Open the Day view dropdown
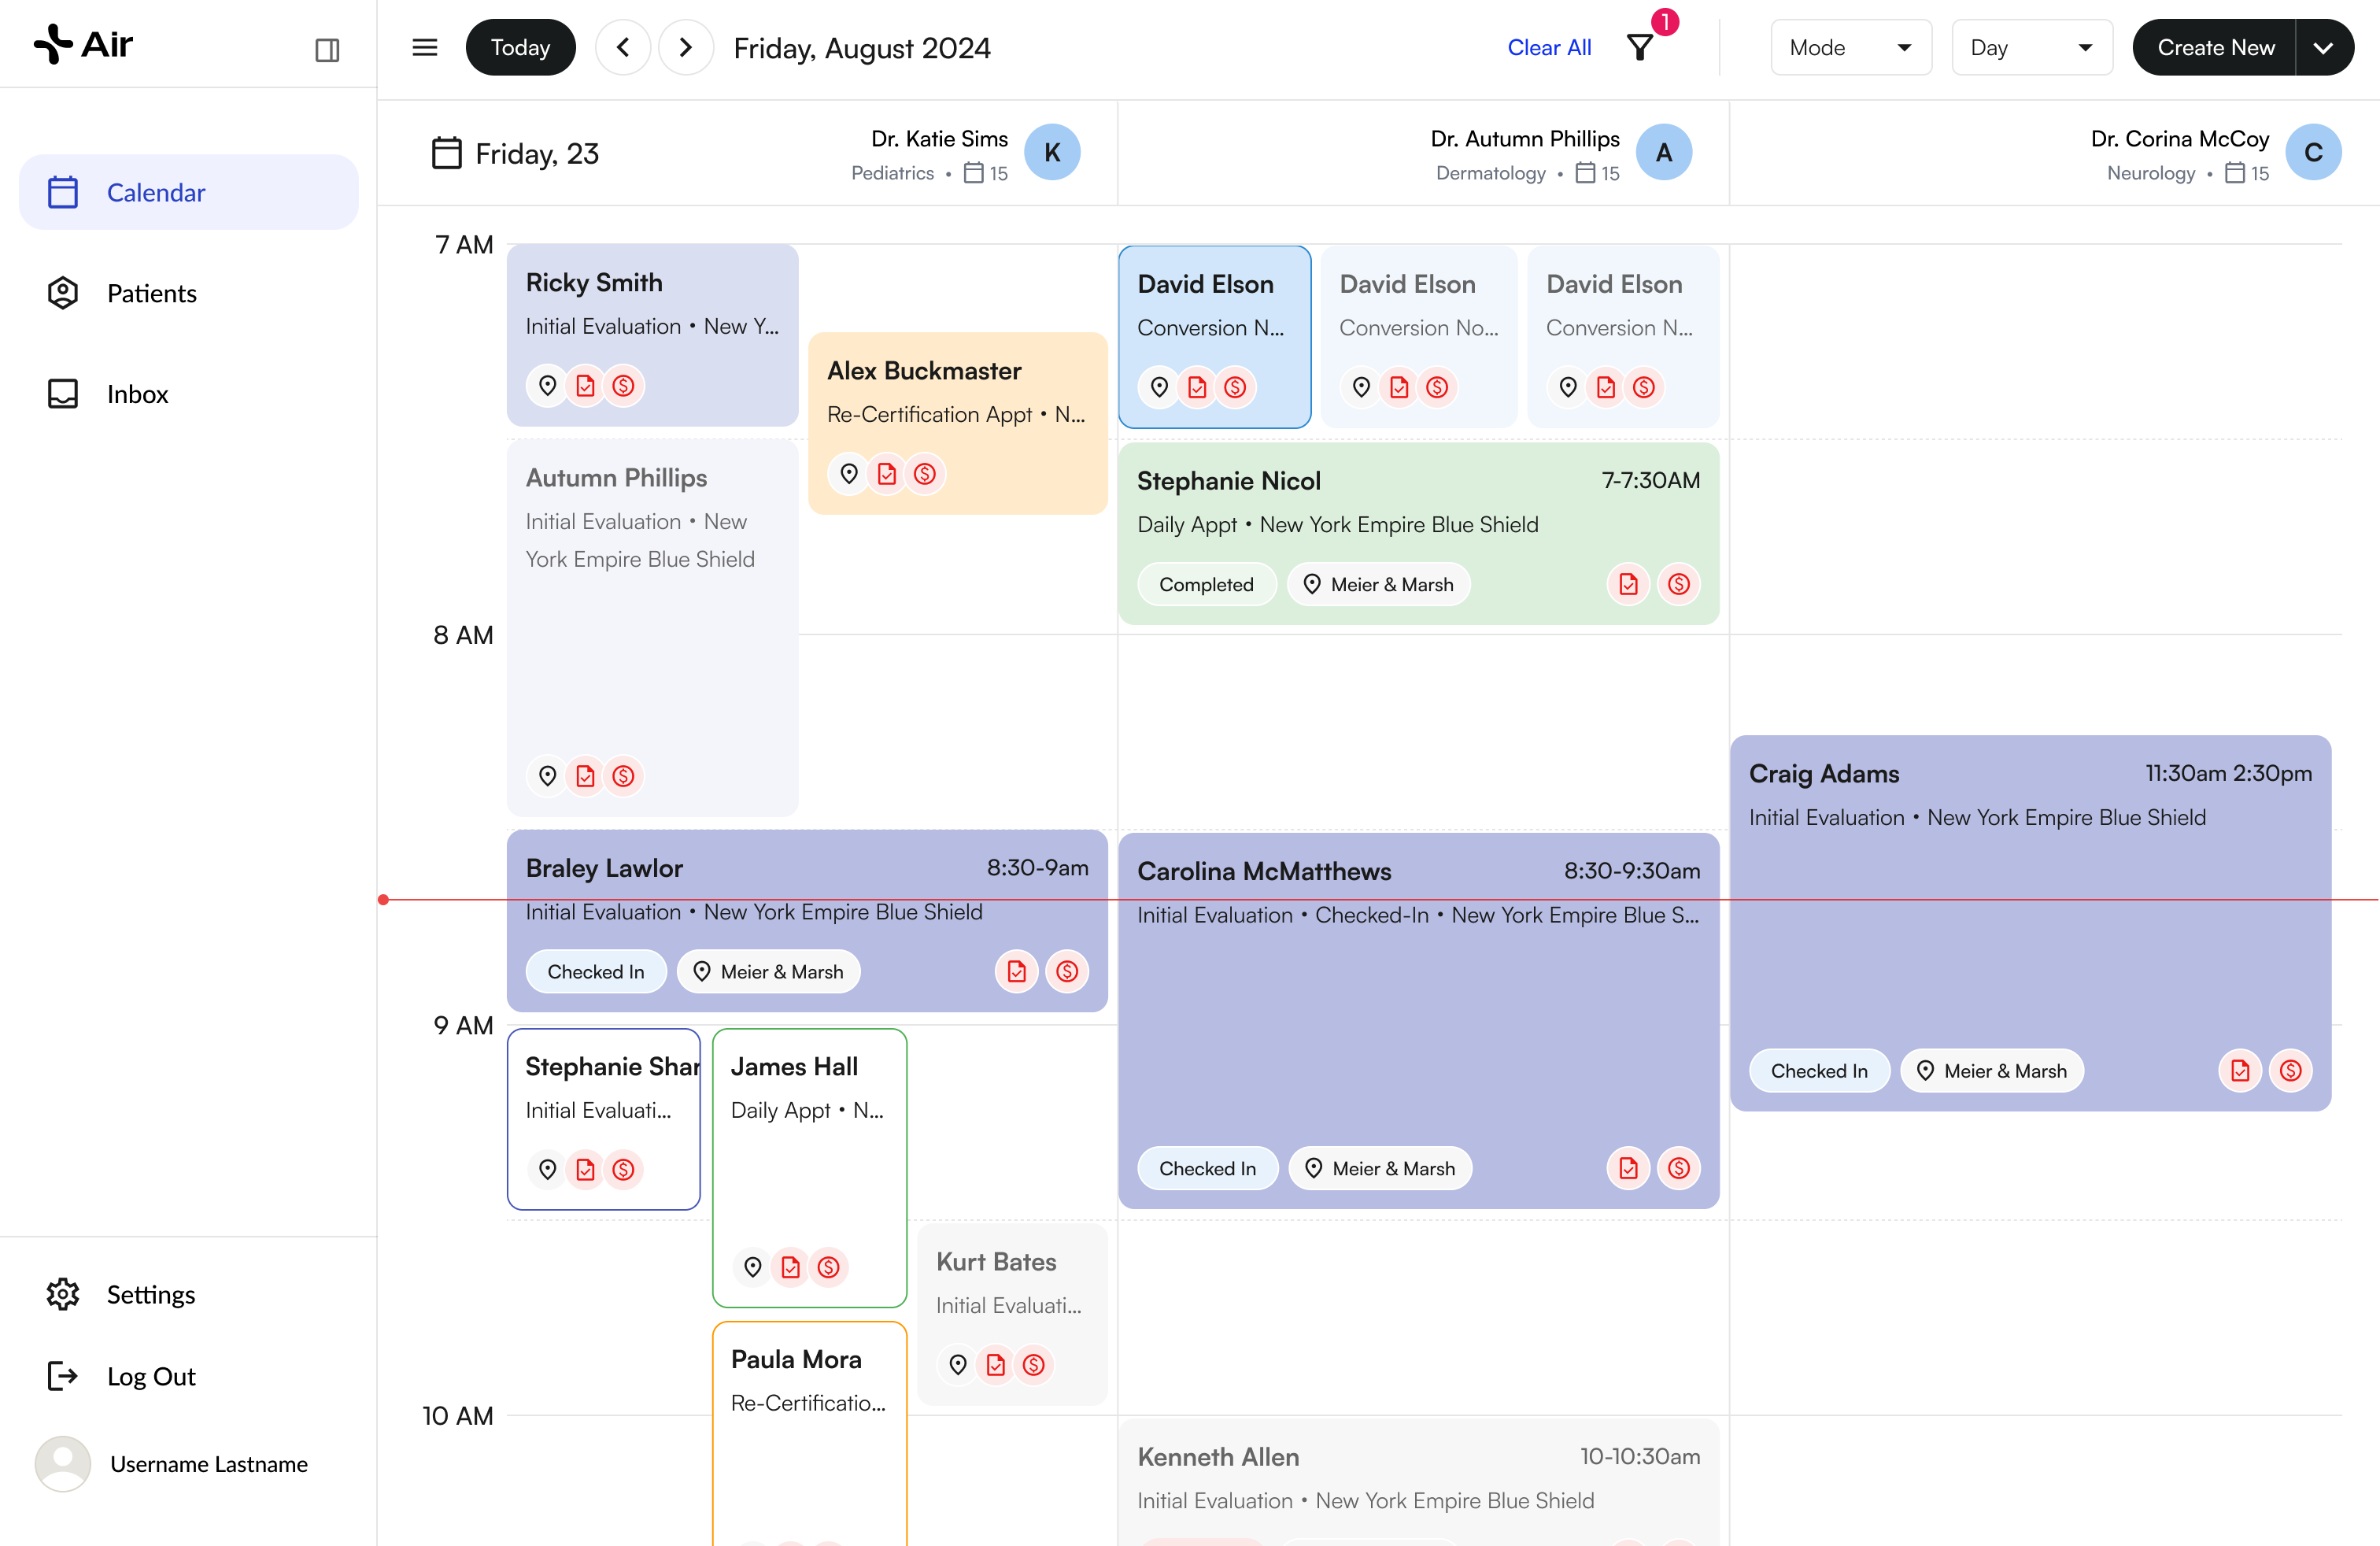Viewport: 2380px width, 1546px height. click(2031, 46)
